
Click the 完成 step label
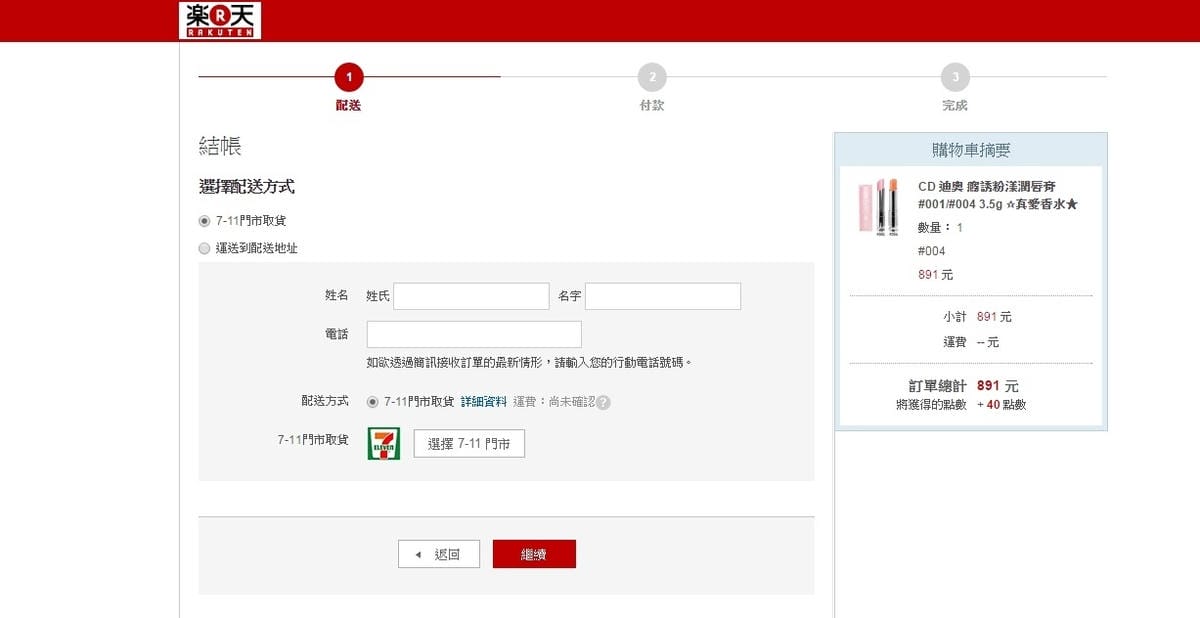[955, 105]
